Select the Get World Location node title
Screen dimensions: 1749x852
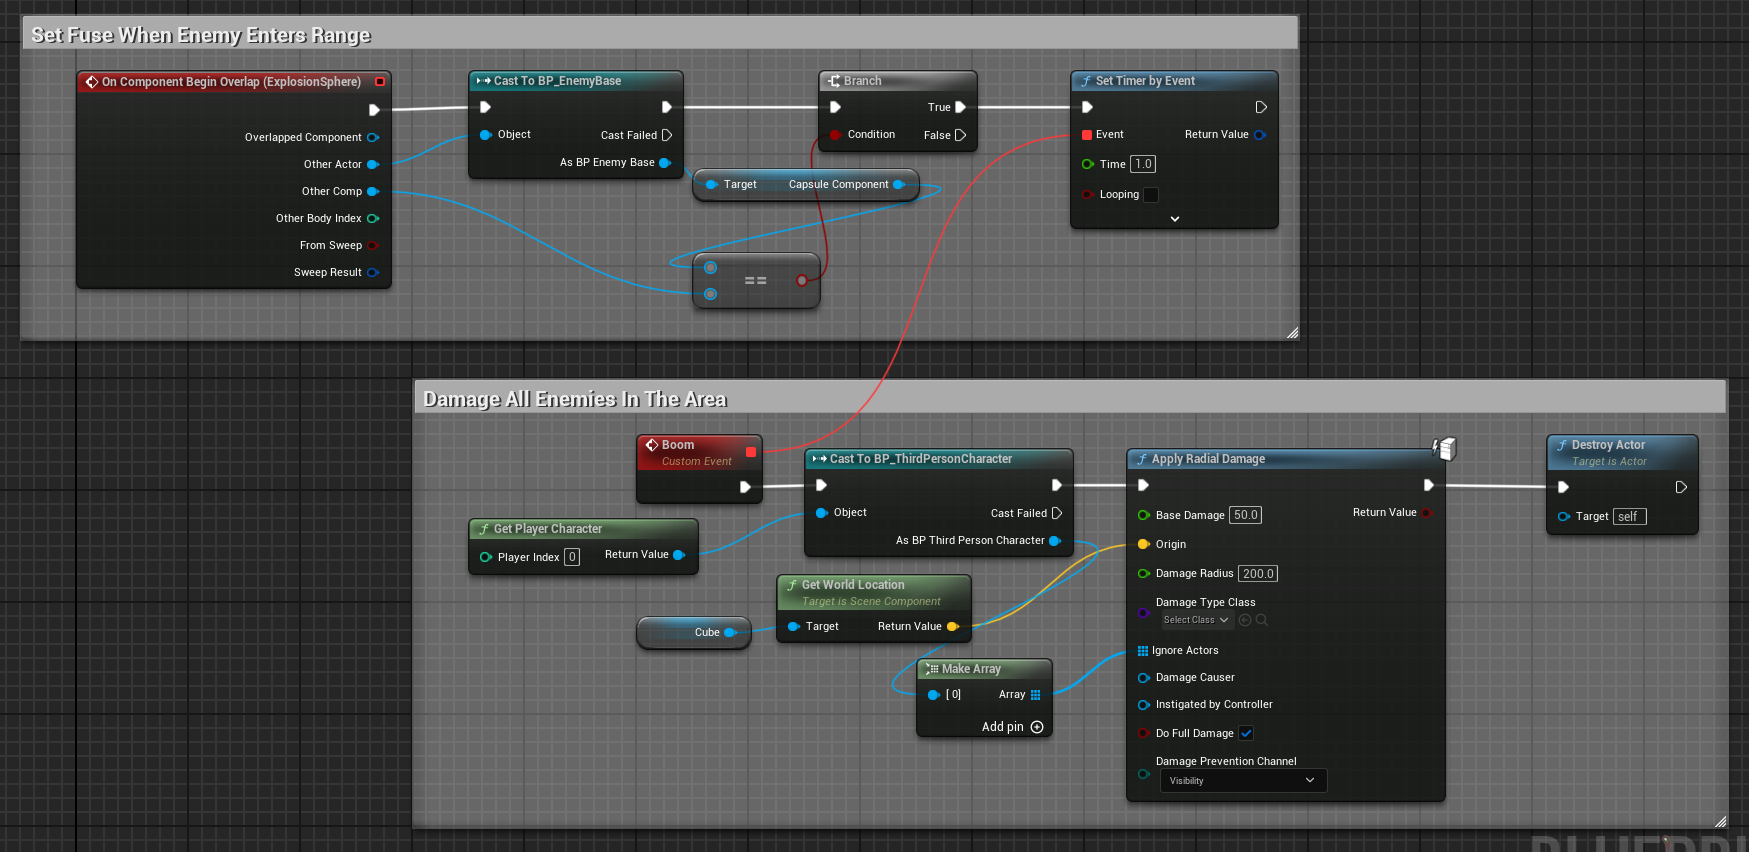tap(853, 585)
